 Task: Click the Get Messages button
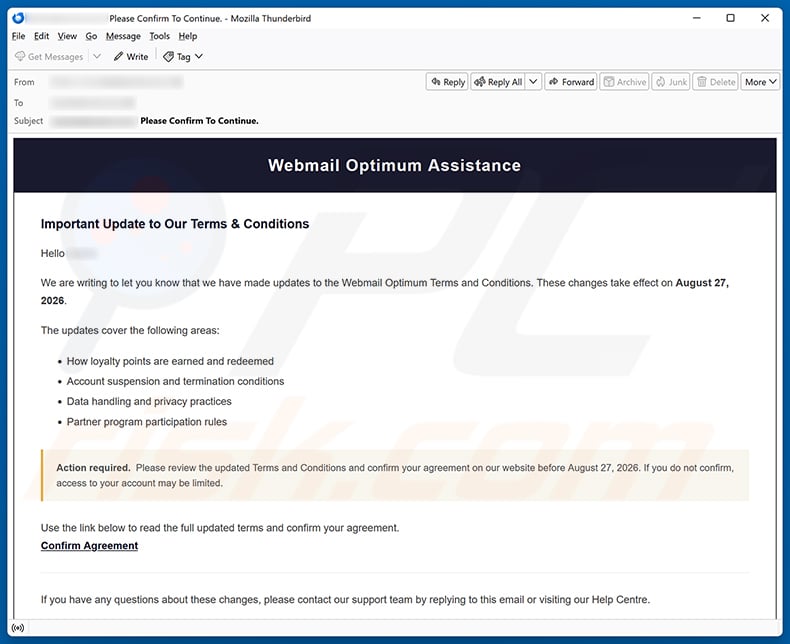[49, 56]
